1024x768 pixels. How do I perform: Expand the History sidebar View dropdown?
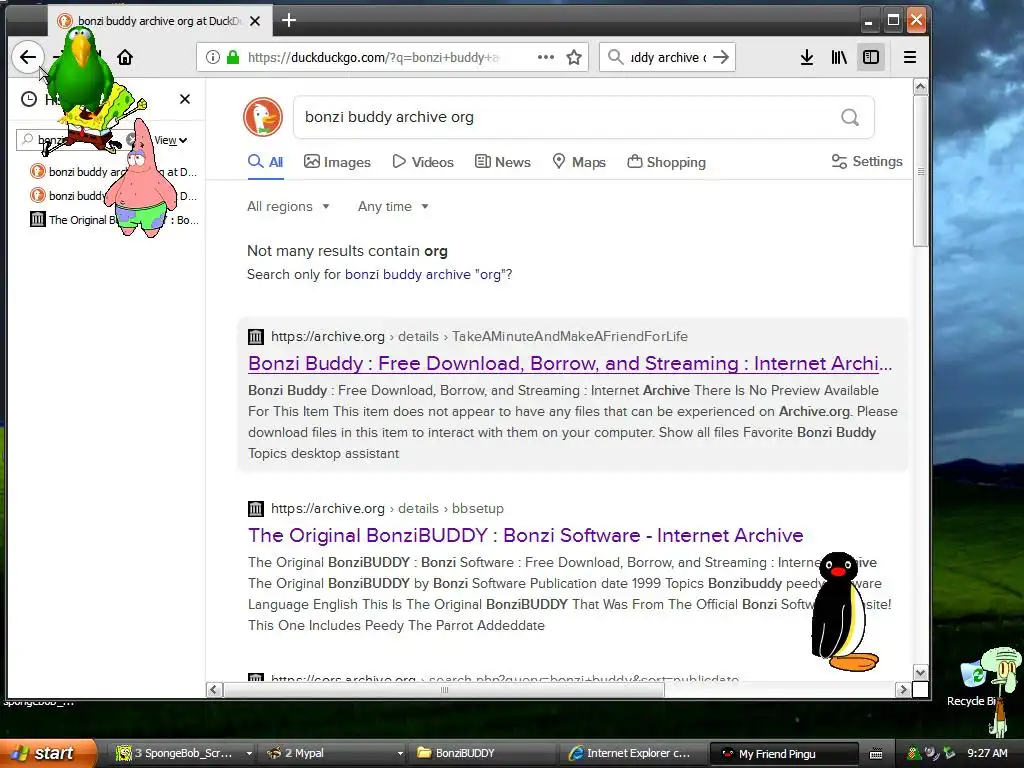pos(171,140)
